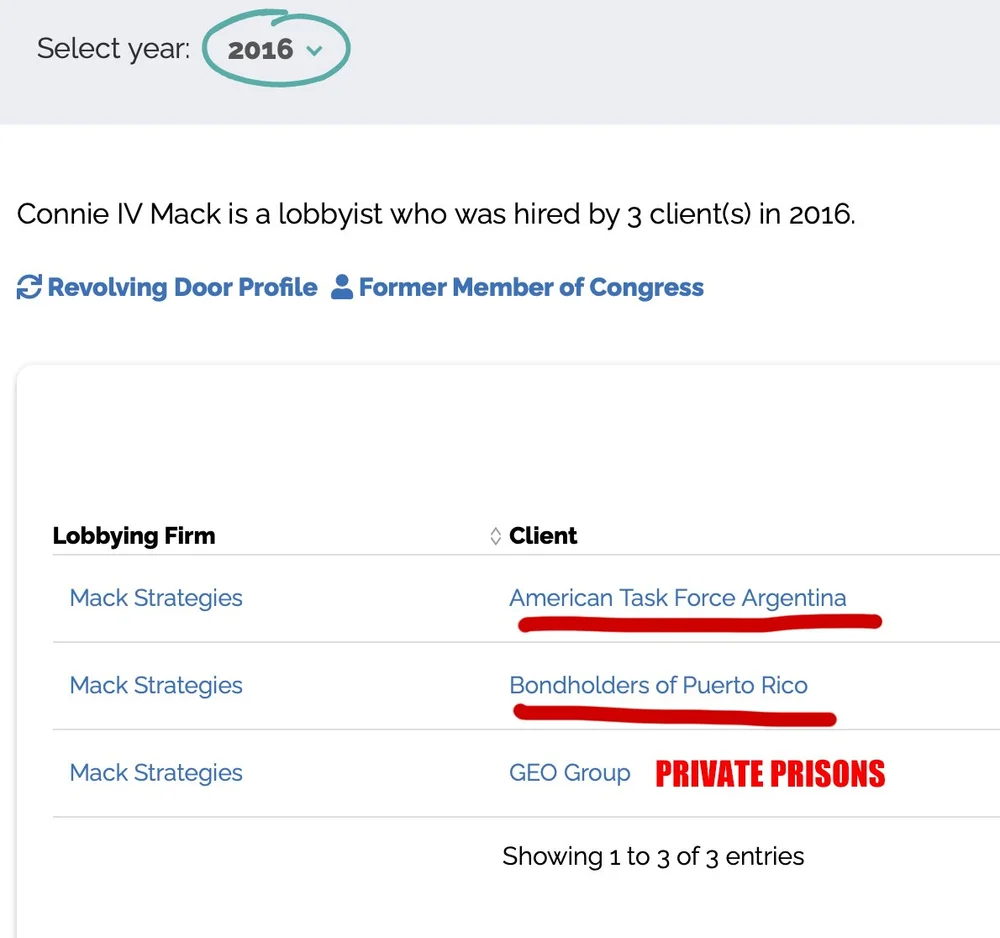The height and width of the screenshot is (938, 1000).
Task: Click the revolving door arrows icon
Action: [x=29, y=288]
